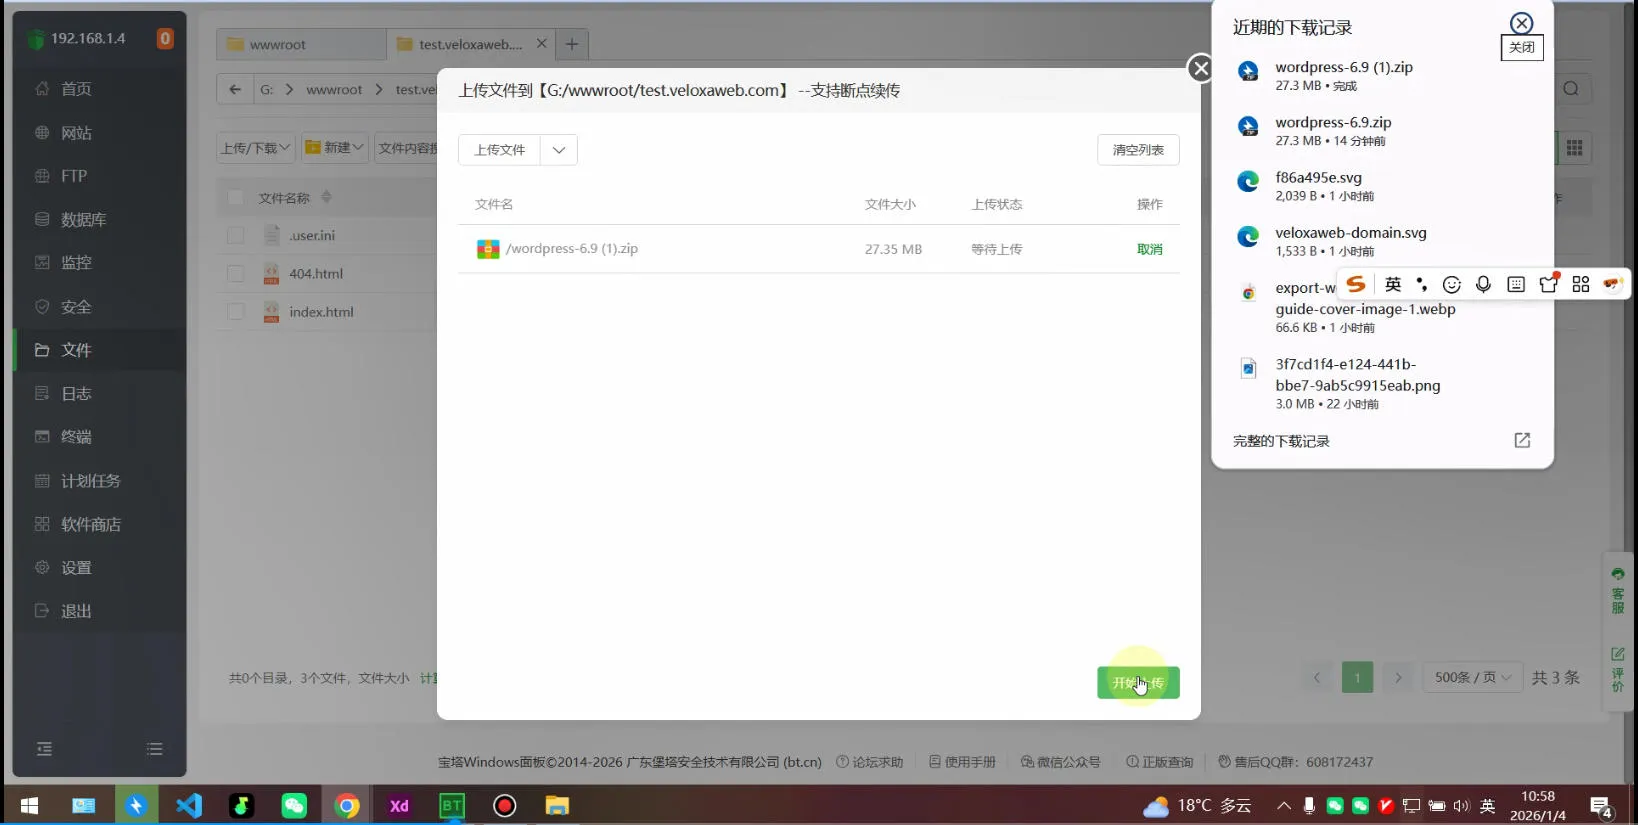Expand the 500条/页 page size dropdown
1638x825 pixels.
tap(1472, 677)
